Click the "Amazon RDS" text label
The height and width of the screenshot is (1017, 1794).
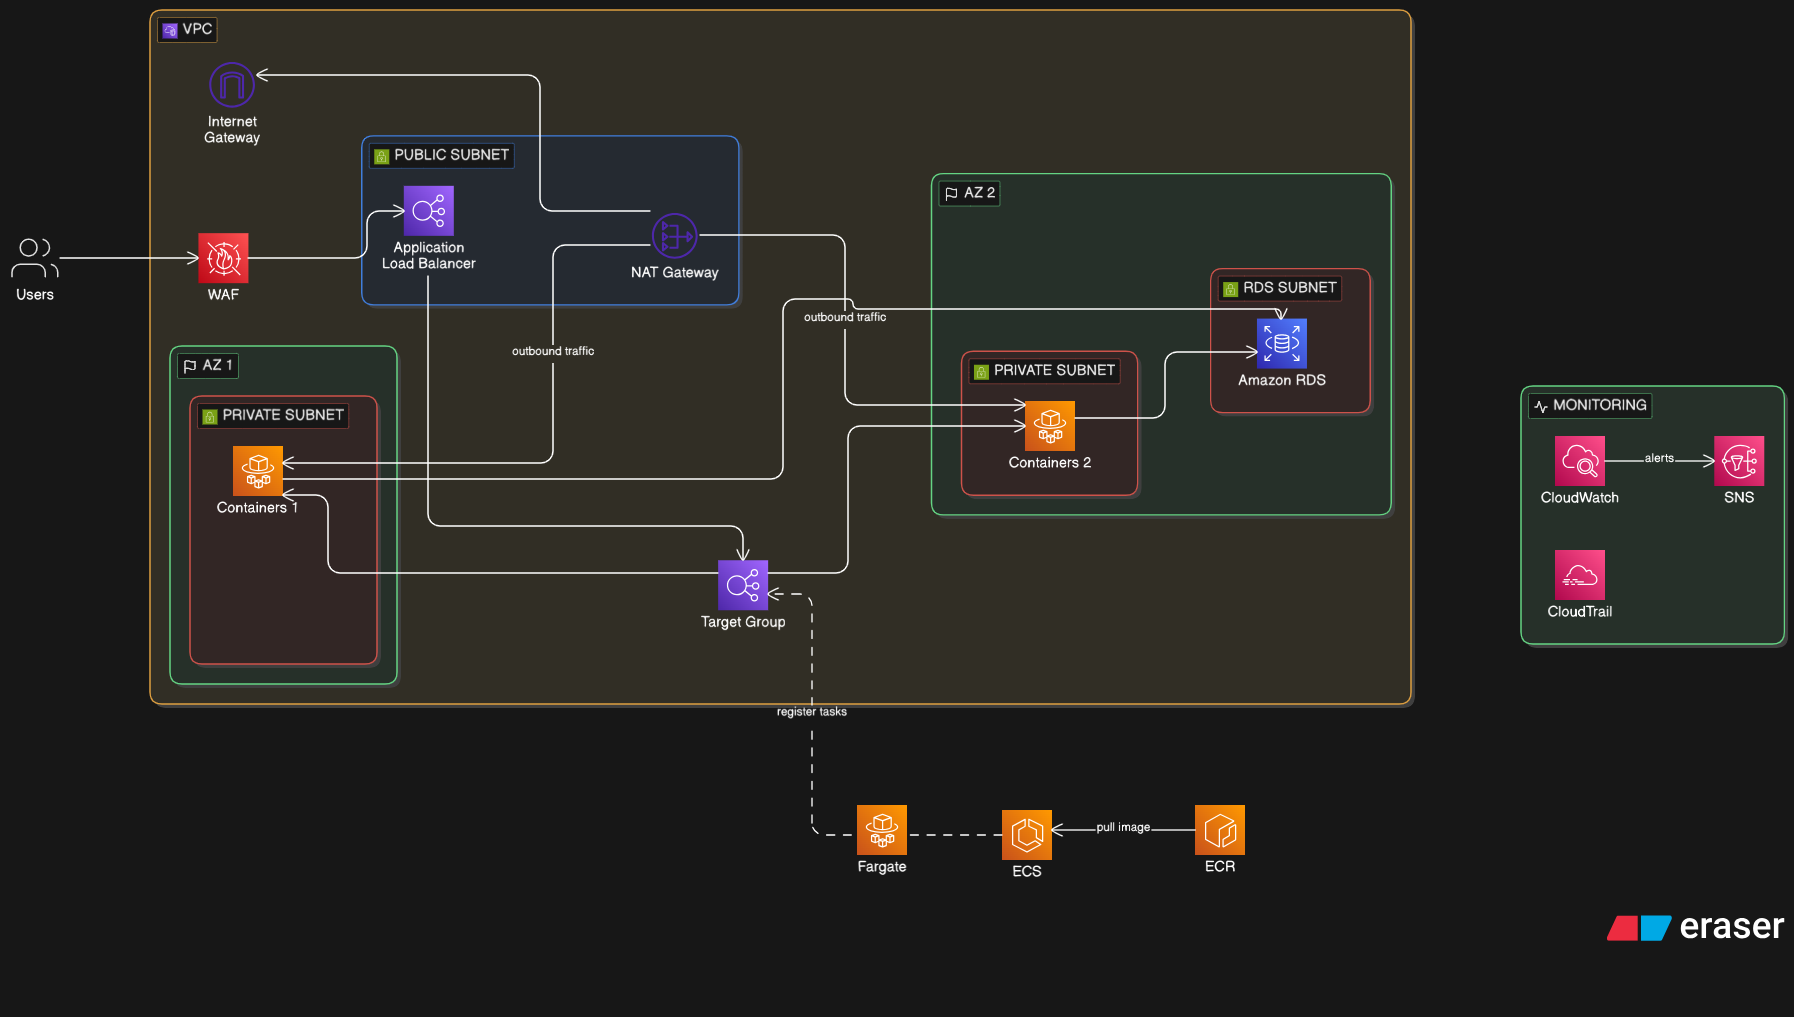click(x=1282, y=380)
